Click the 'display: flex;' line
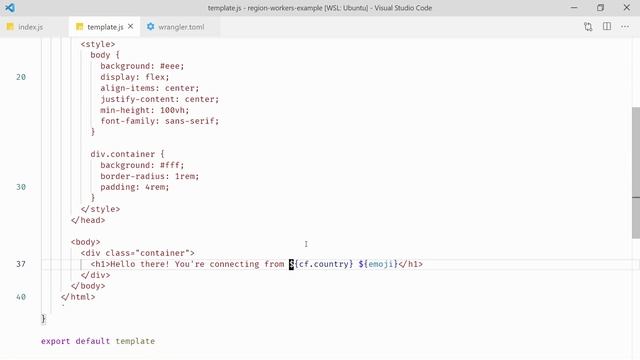The height and width of the screenshot is (360, 640). 135,77
